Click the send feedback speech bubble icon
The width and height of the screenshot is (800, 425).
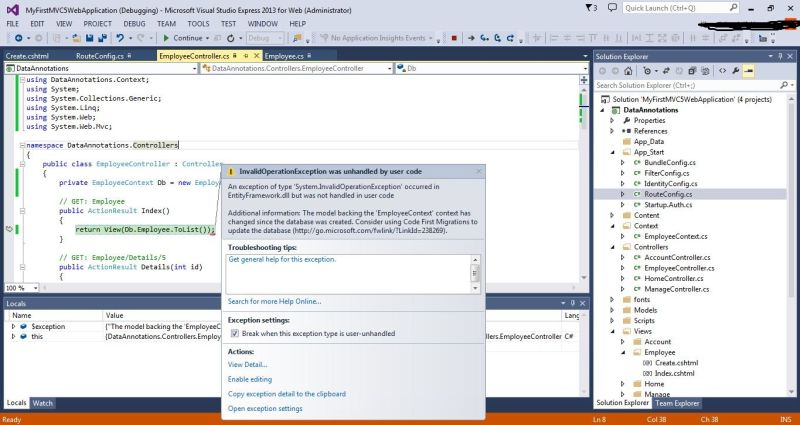[x=612, y=8]
